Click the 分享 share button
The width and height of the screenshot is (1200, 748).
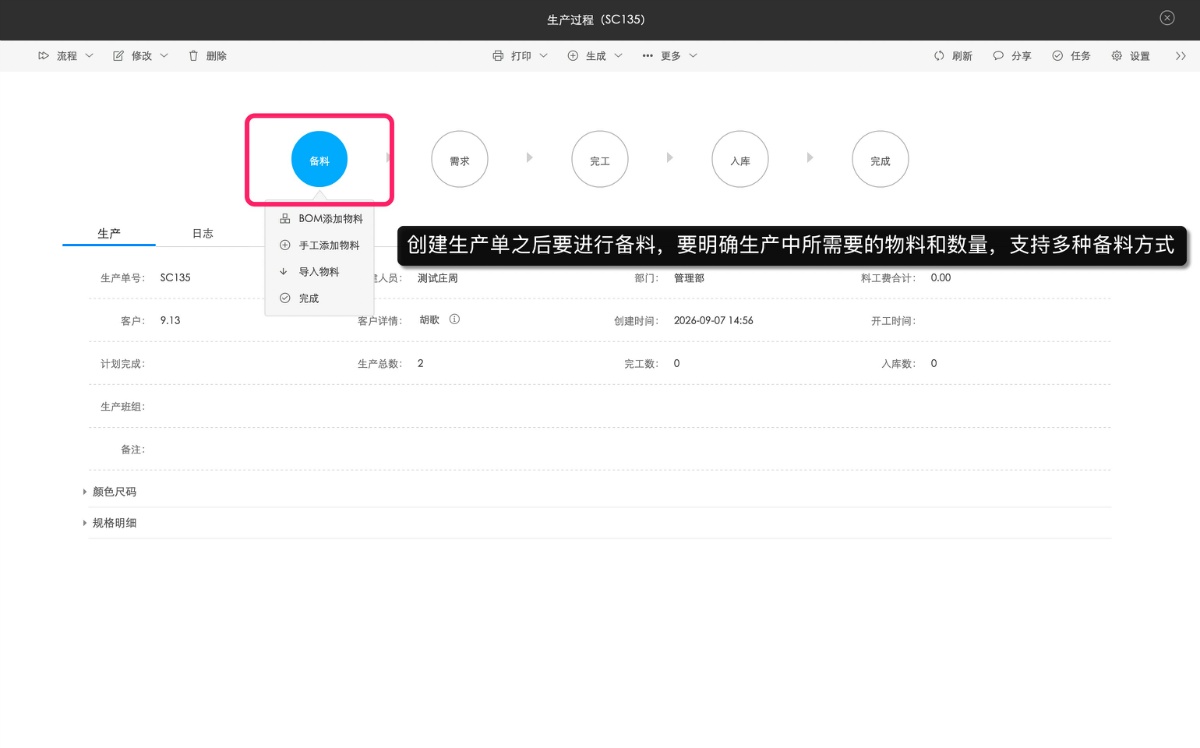click(1012, 56)
